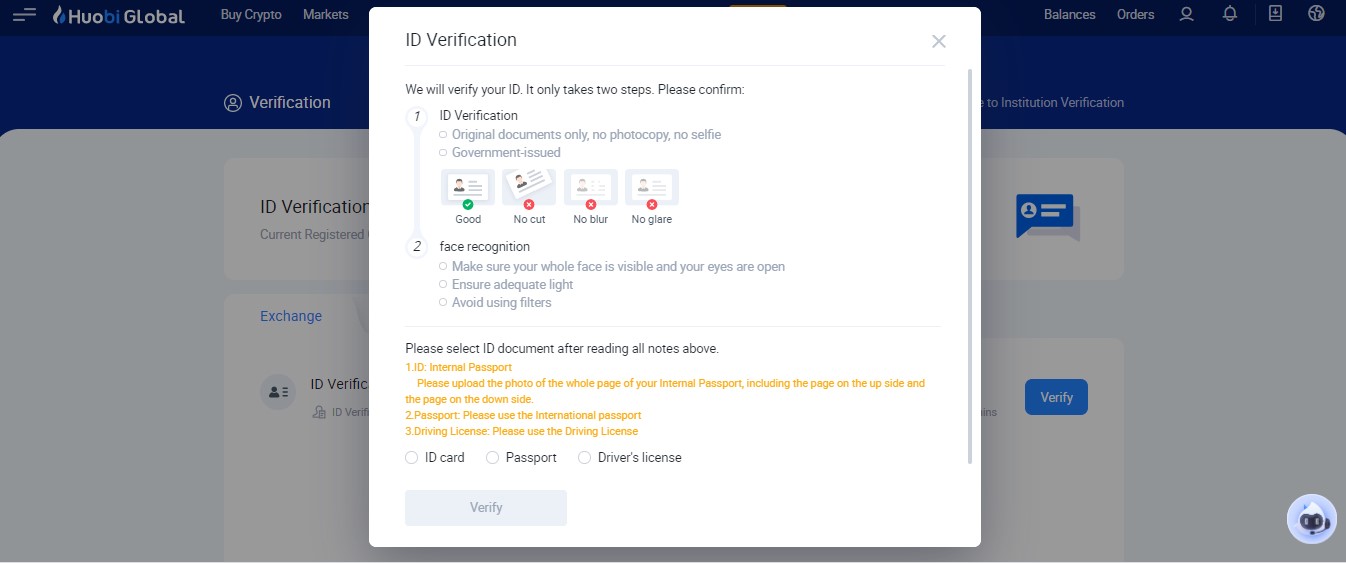Click the 'No glare' example image
Viewport: 1346px width, 563px height.
click(x=652, y=188)
